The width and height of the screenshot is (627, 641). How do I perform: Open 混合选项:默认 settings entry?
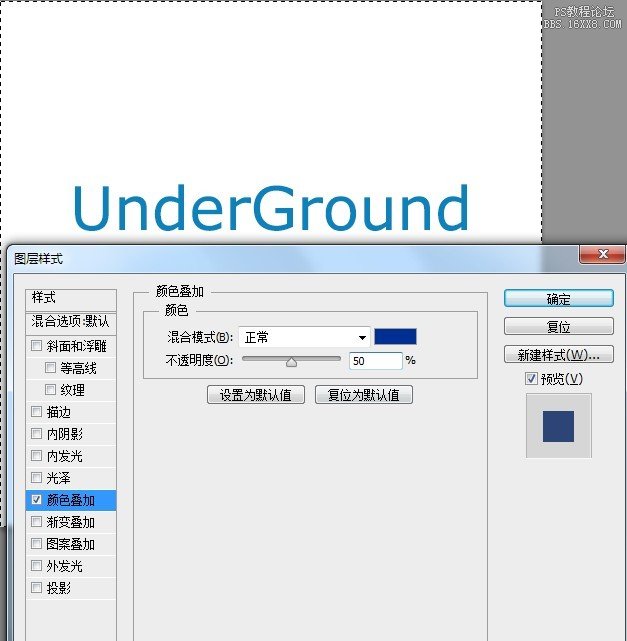click(71, 323)
